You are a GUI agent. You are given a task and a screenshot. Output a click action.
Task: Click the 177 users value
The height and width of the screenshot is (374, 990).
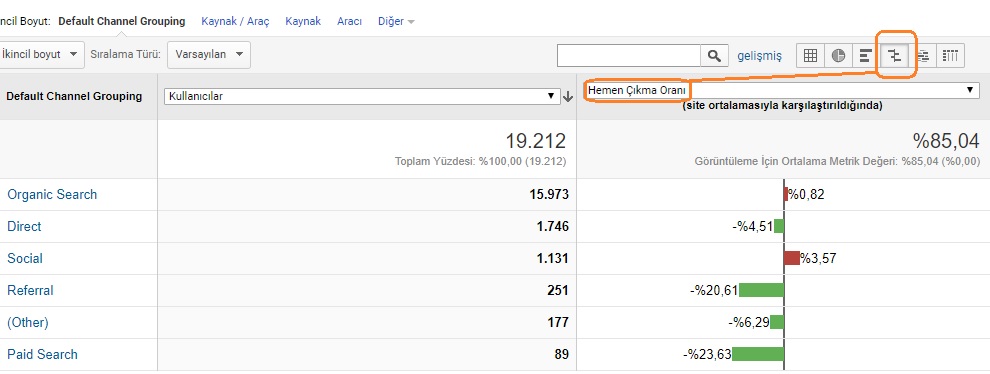(x=558, y=323)
